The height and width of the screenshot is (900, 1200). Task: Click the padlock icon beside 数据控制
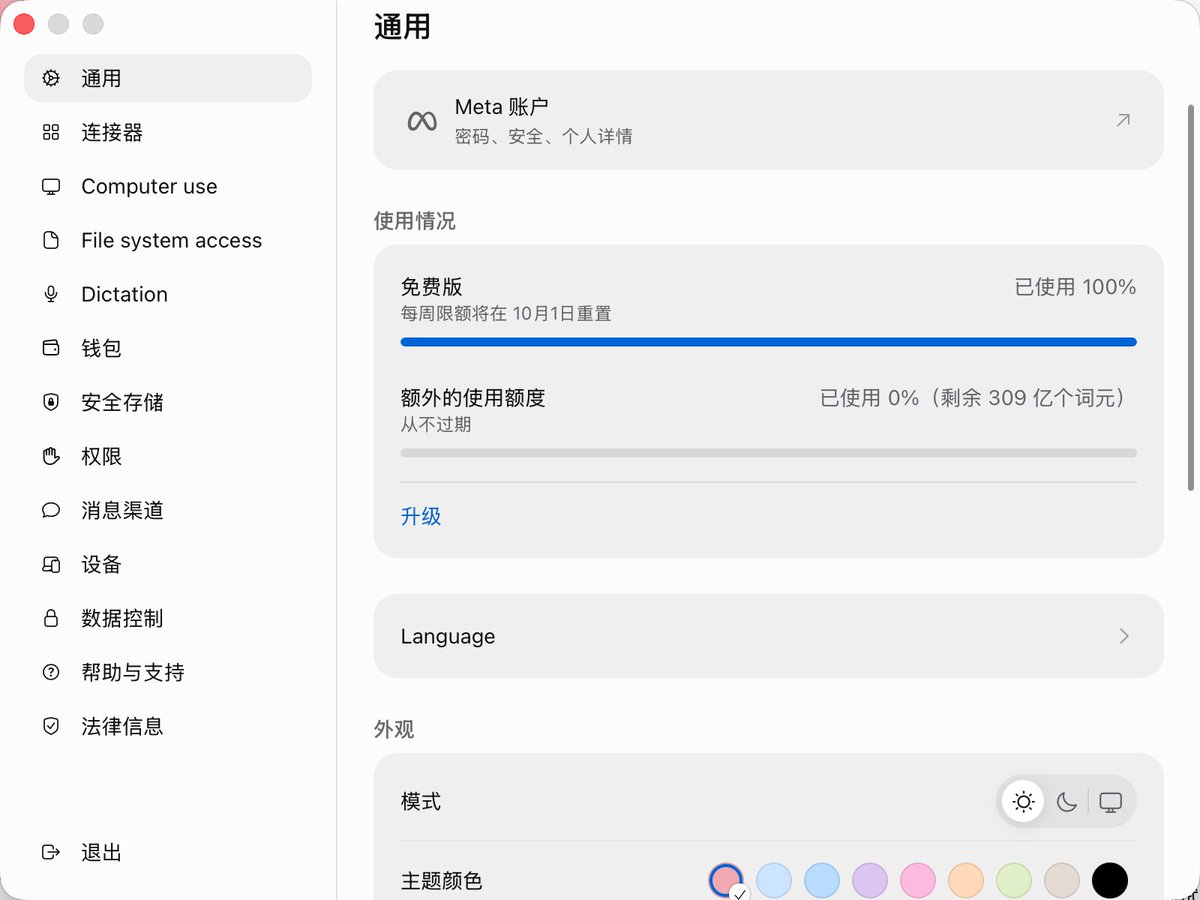[51, 618]
